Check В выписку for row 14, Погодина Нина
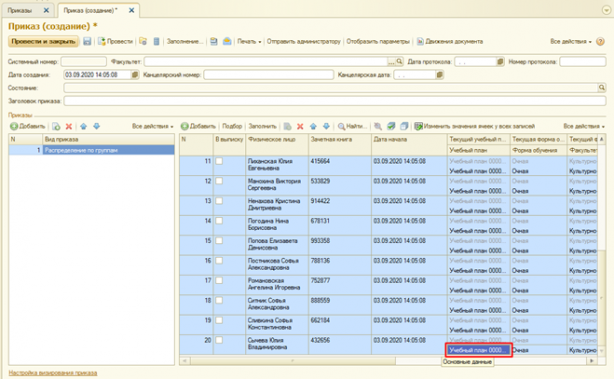Viewport: 614px width, 379px height. point(219,221)
